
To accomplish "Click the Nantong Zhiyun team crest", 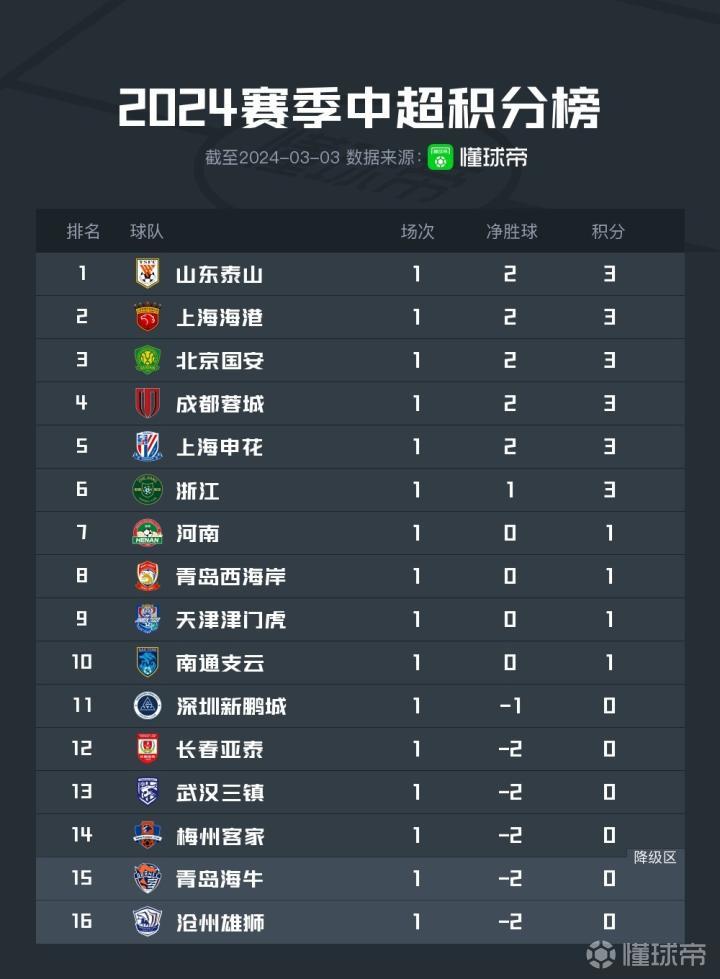I will tap(147, 663).
